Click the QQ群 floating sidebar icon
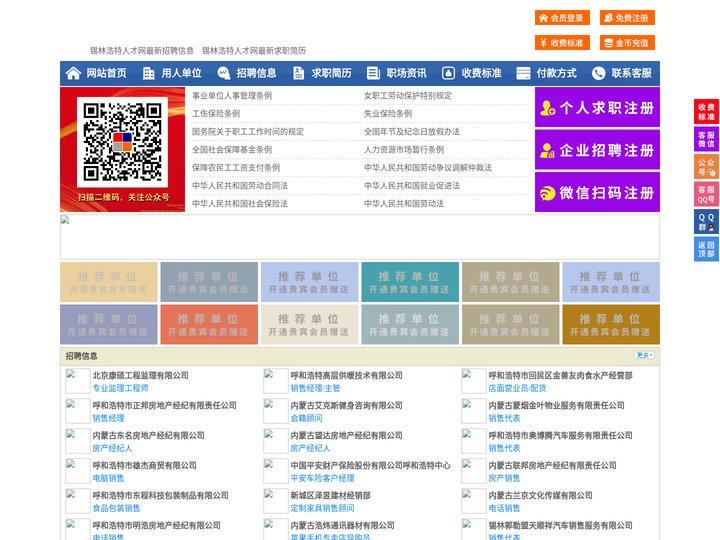Viewport: 720px width, 540px height. (x=706, y=222)
